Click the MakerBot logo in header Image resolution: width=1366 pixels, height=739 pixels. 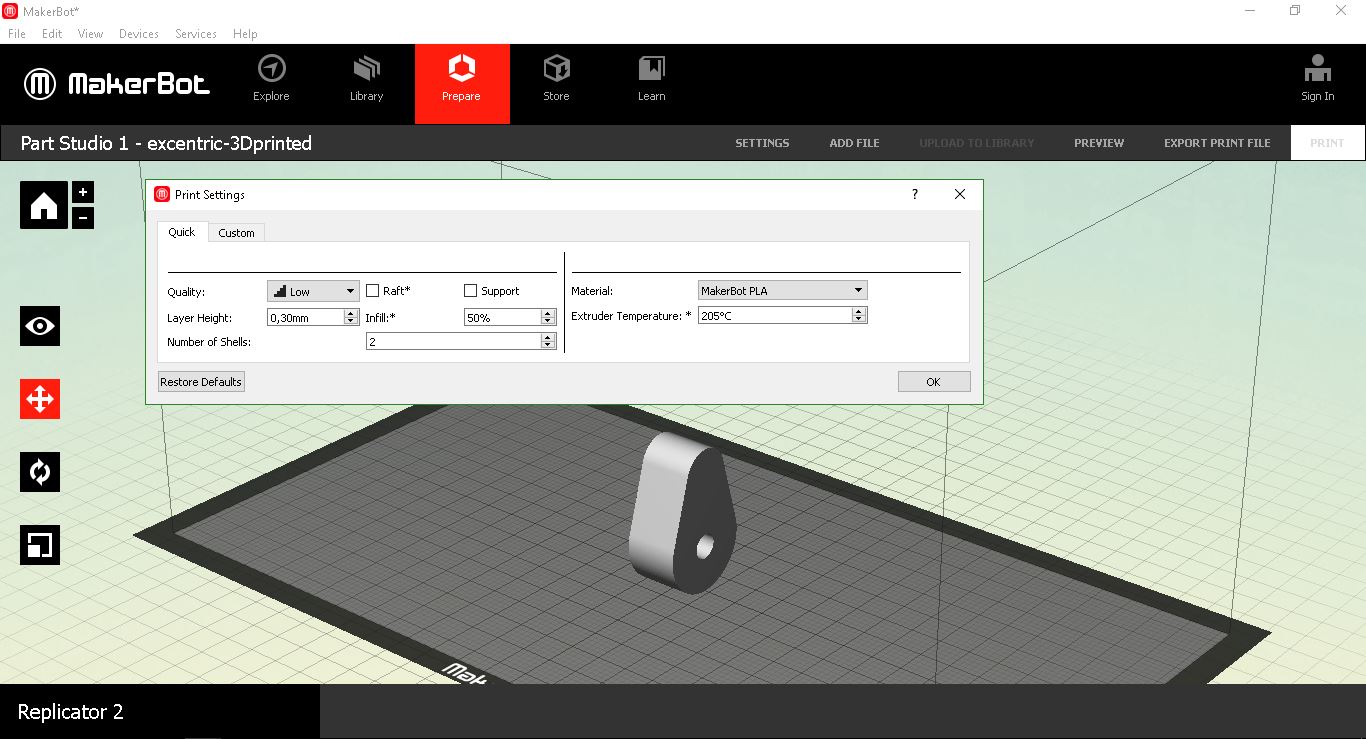click(117, 84)
